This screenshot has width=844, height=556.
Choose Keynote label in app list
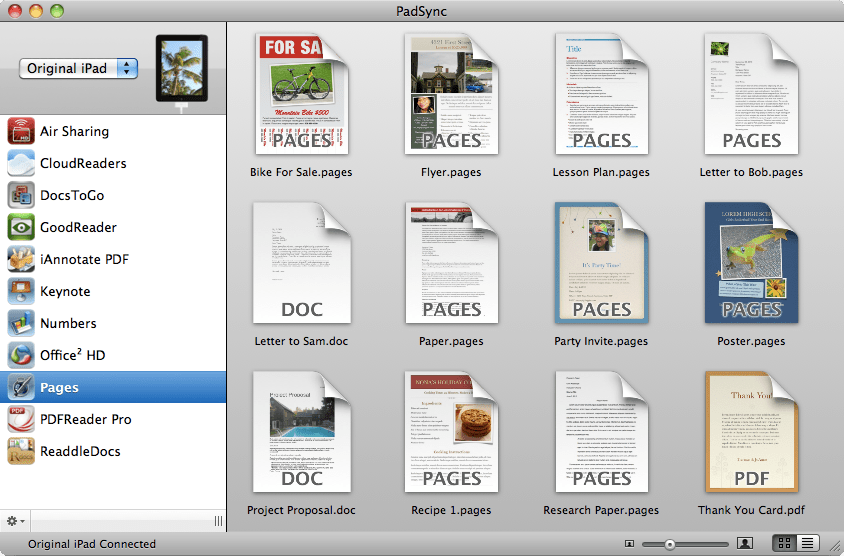click(65, 292)
